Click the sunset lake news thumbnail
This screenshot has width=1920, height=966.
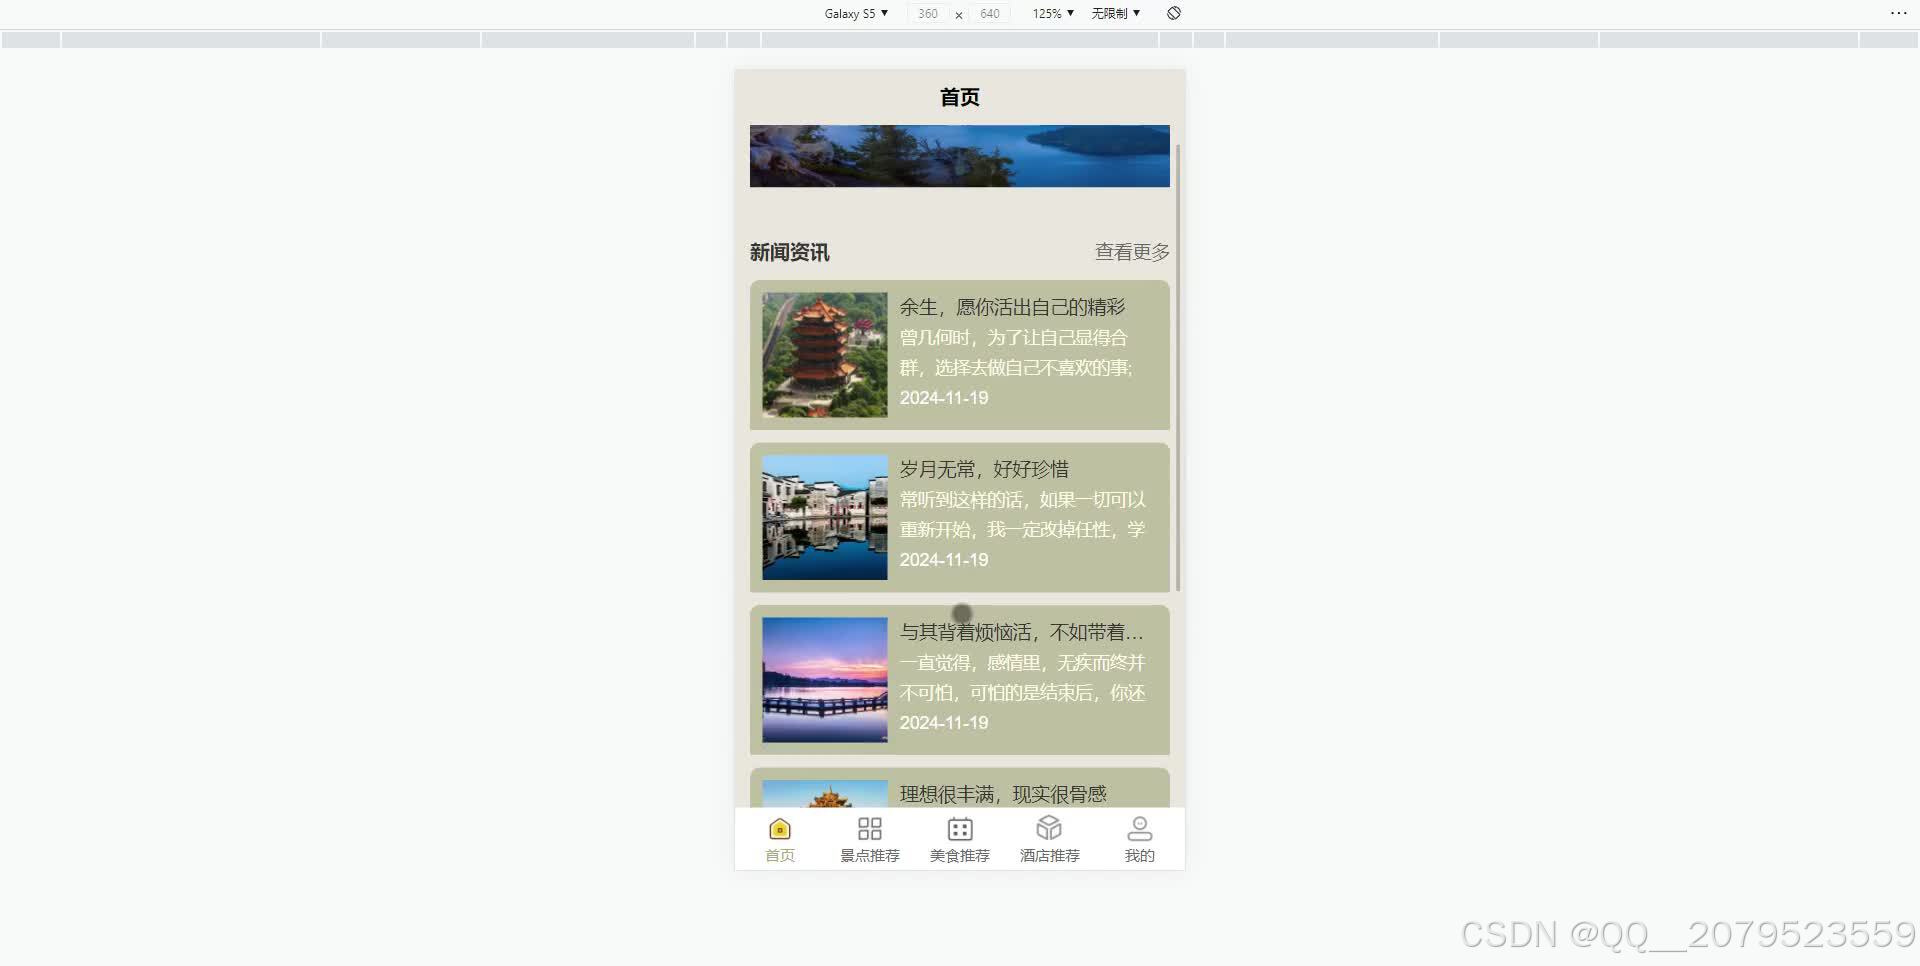[825, 680]
